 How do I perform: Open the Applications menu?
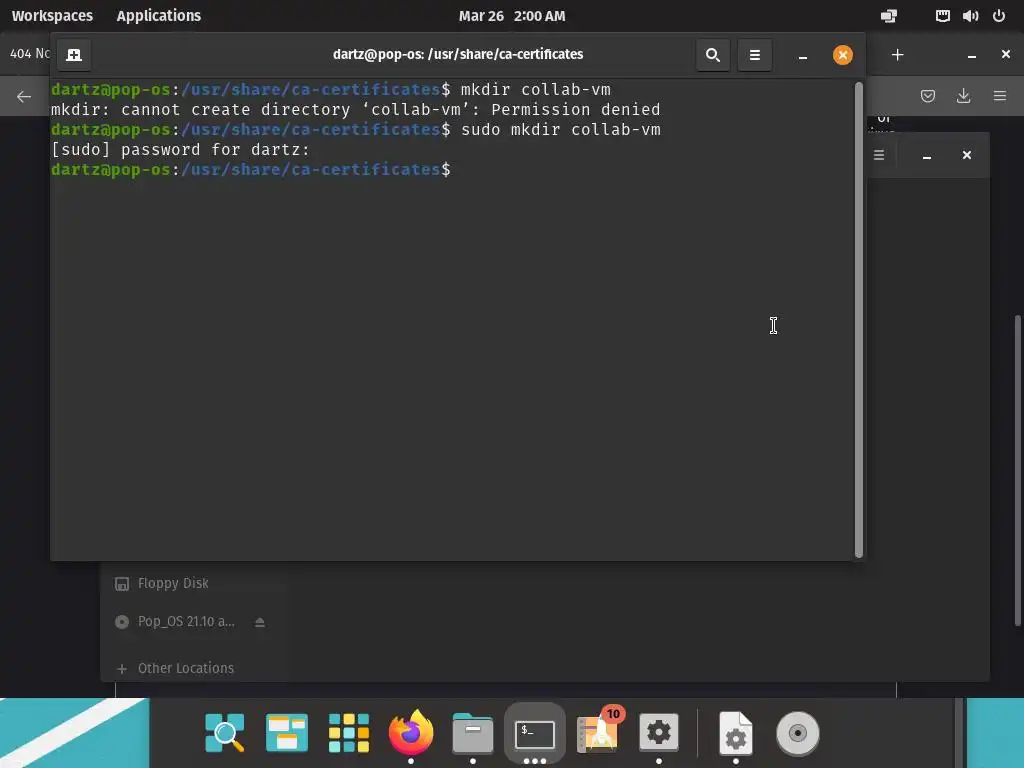tap(159, 16)
